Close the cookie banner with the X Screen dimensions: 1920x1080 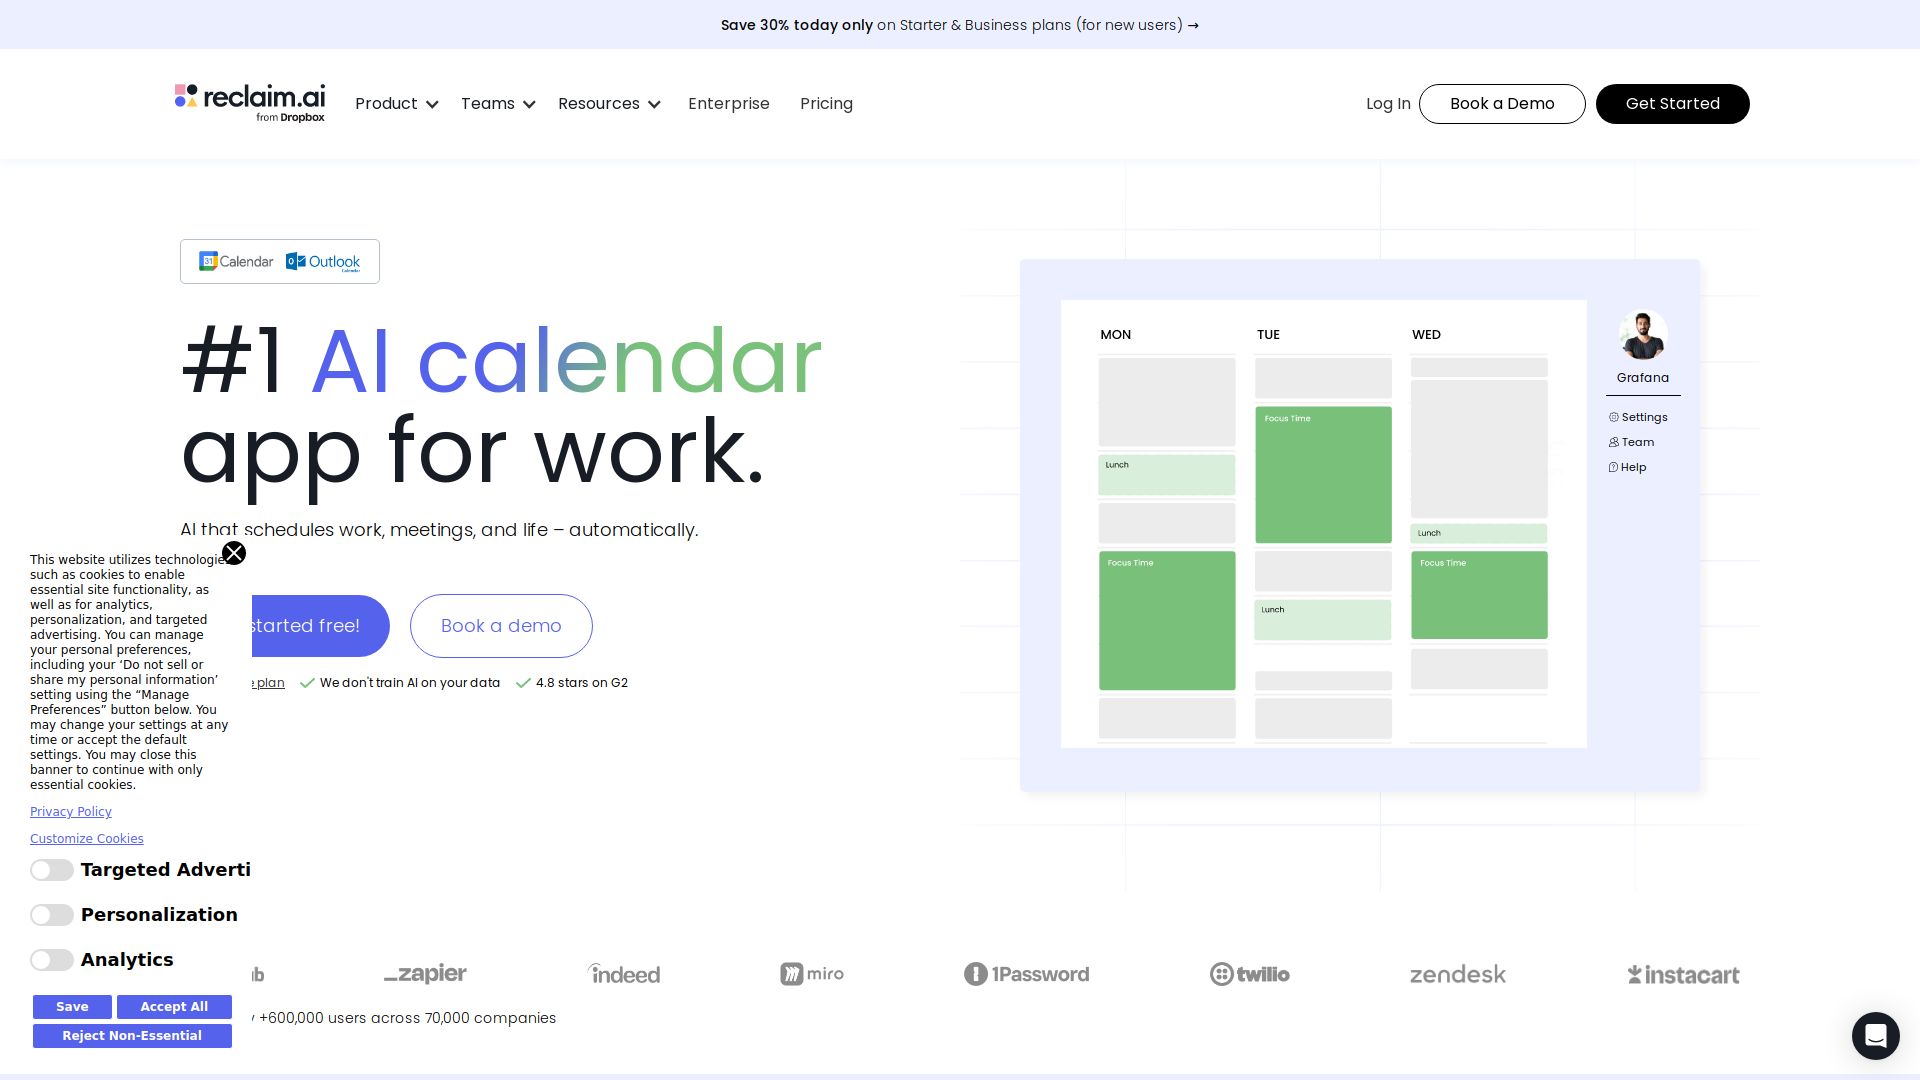click(234, 553)
